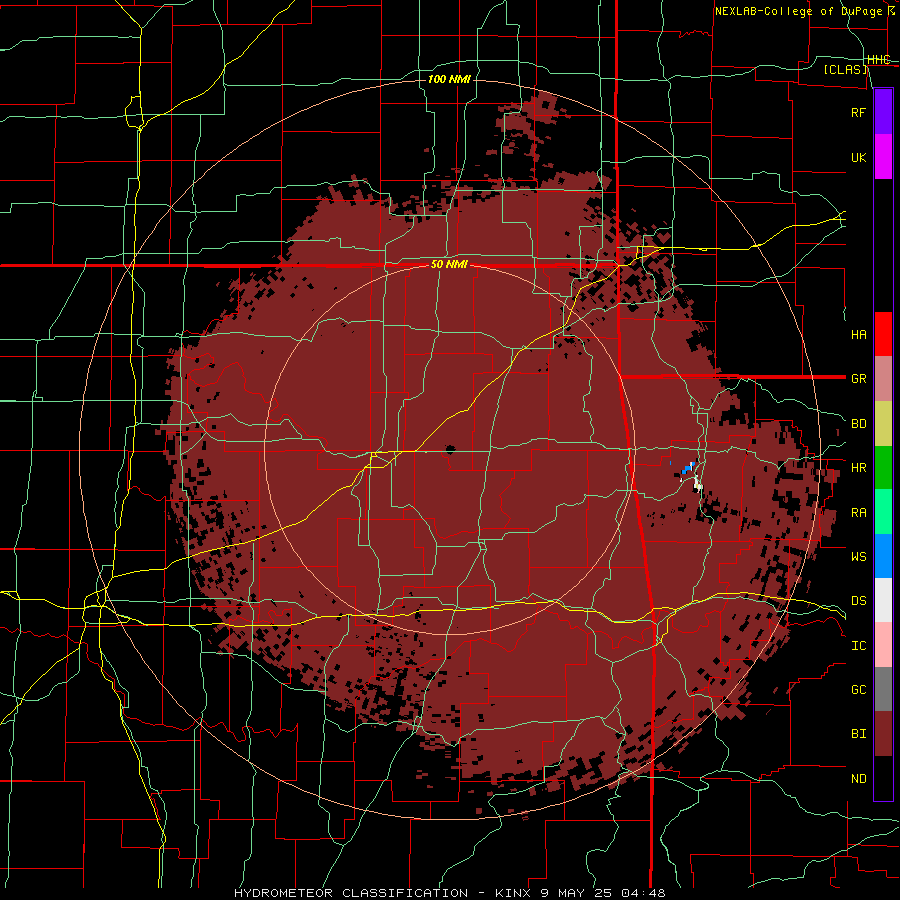Click the olive-yellow BD color swatch

[x=883, y=424]
